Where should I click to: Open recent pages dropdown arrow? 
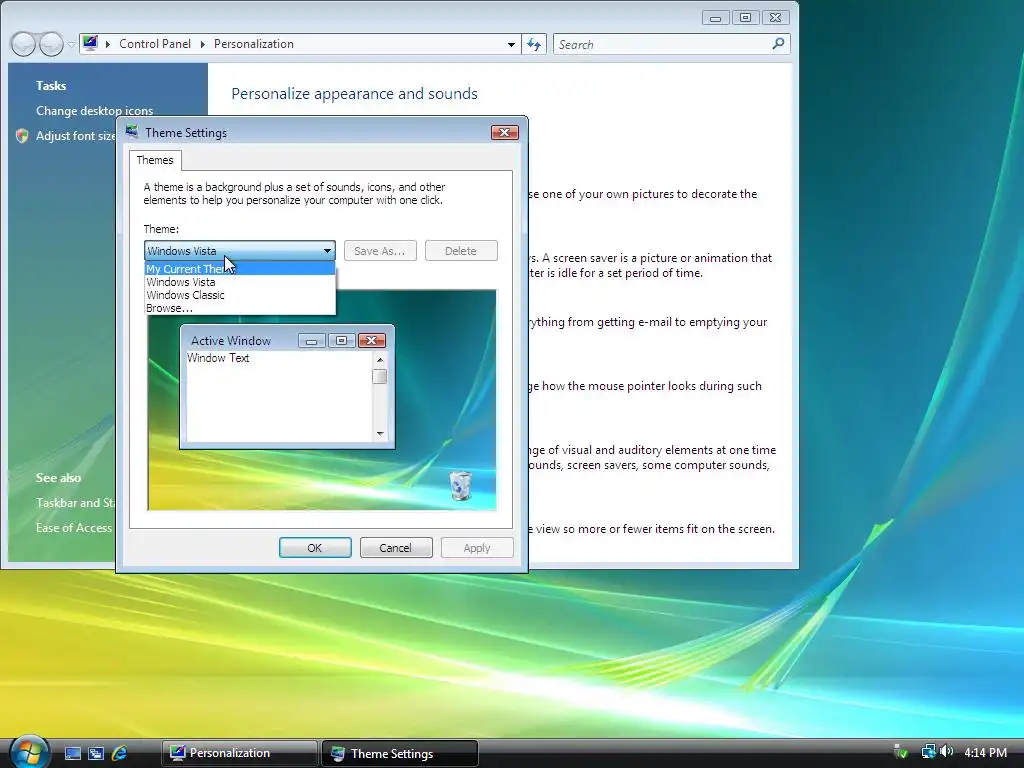click(x=71, y=44)
